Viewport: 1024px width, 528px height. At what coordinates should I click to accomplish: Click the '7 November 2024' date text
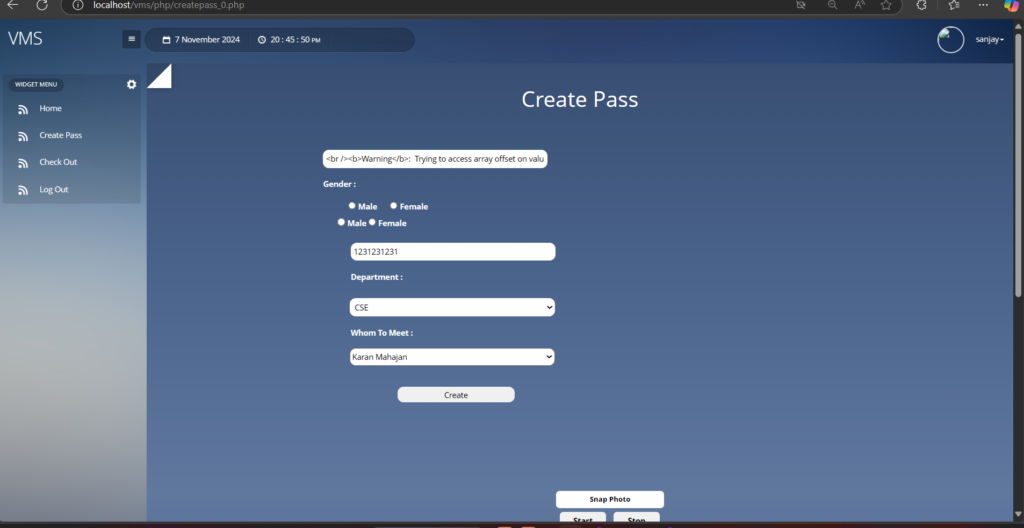(x=207, y=40)
